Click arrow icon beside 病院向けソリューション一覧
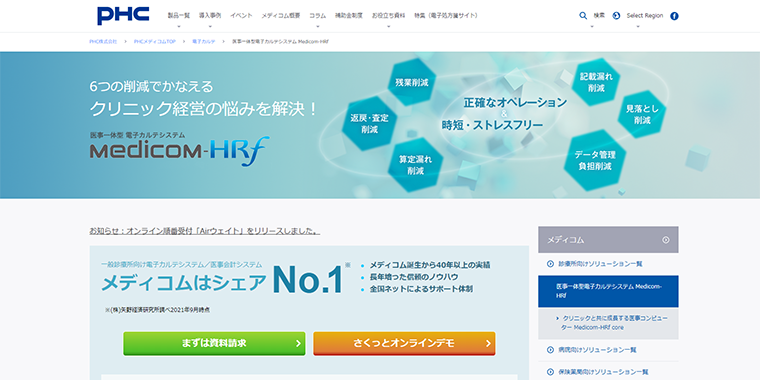 550,349
